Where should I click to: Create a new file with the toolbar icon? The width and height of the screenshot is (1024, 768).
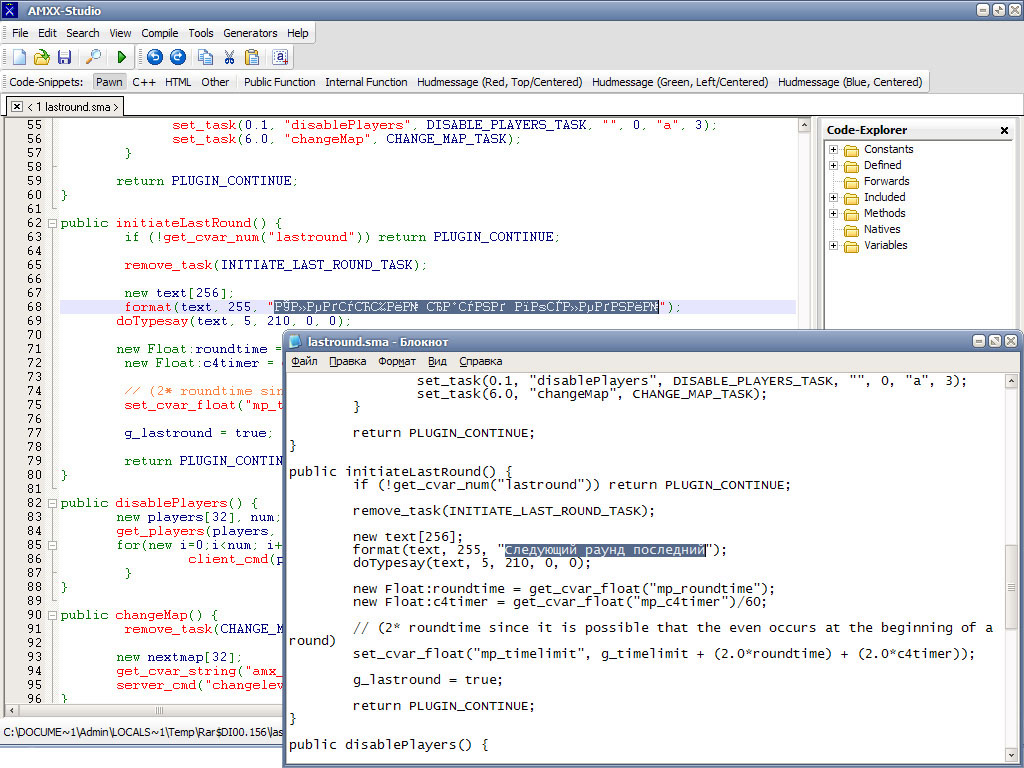(19, 58)
